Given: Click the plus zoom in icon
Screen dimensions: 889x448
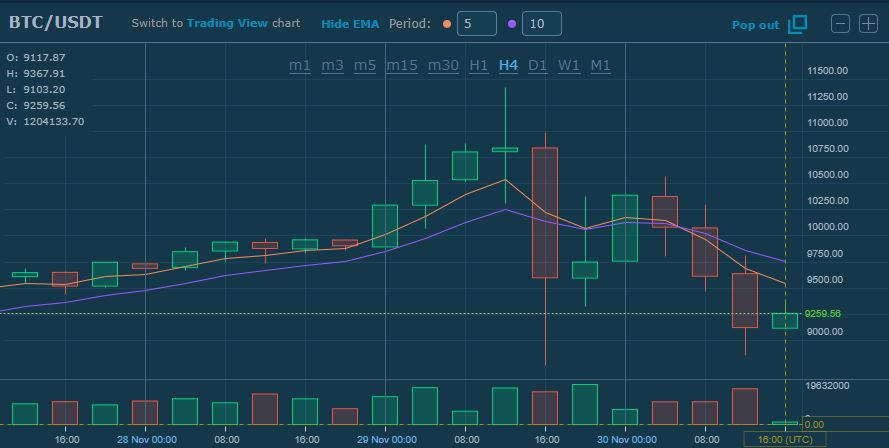Looking at the screenshot, I should [x=868, y=24].
